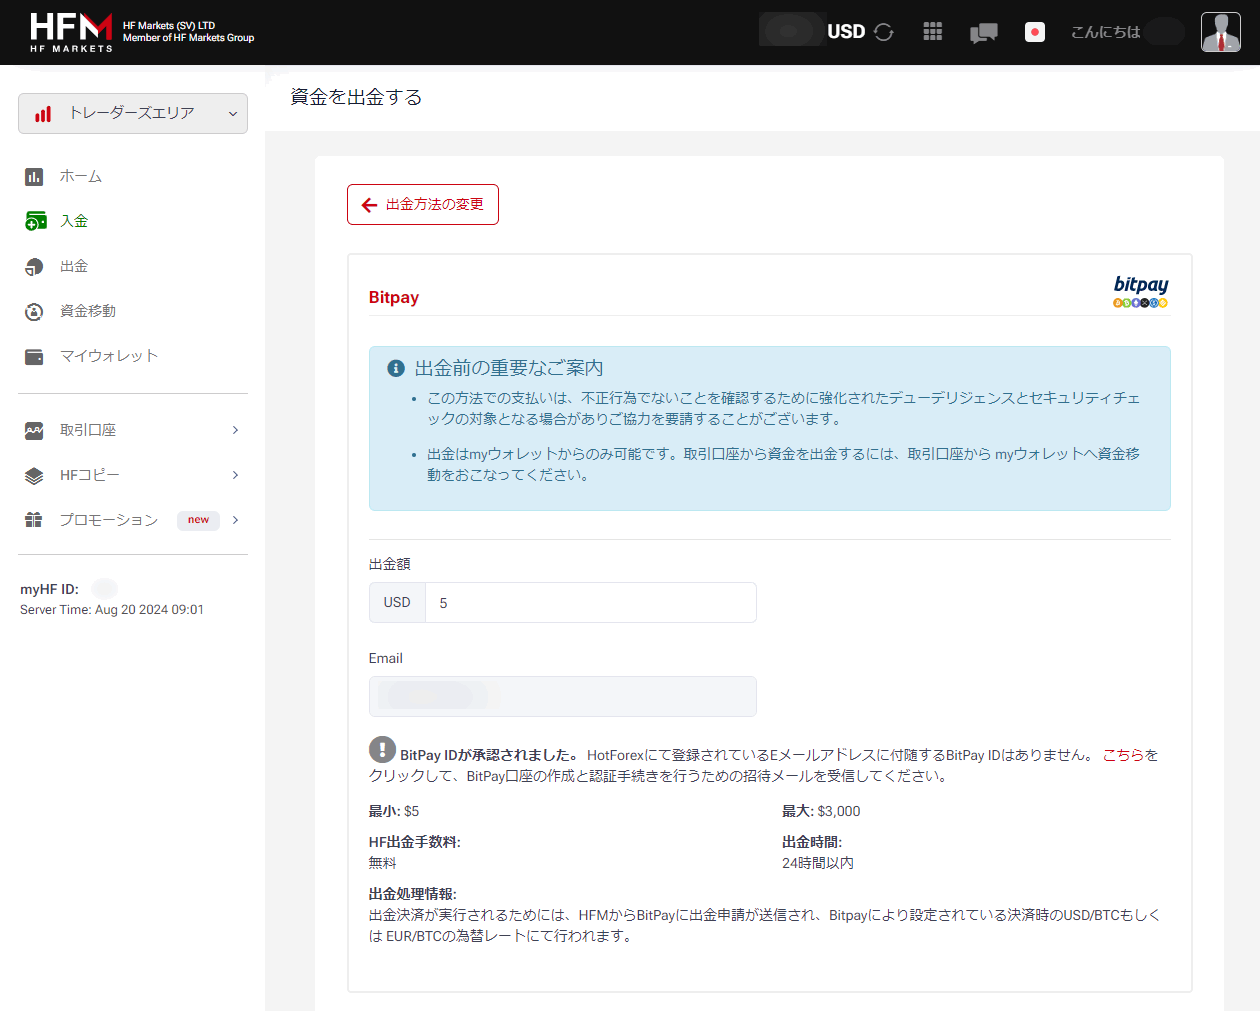Click the プロモーション gift icon
Screen dimensions: 1260x1011
(x=34, y=520)
